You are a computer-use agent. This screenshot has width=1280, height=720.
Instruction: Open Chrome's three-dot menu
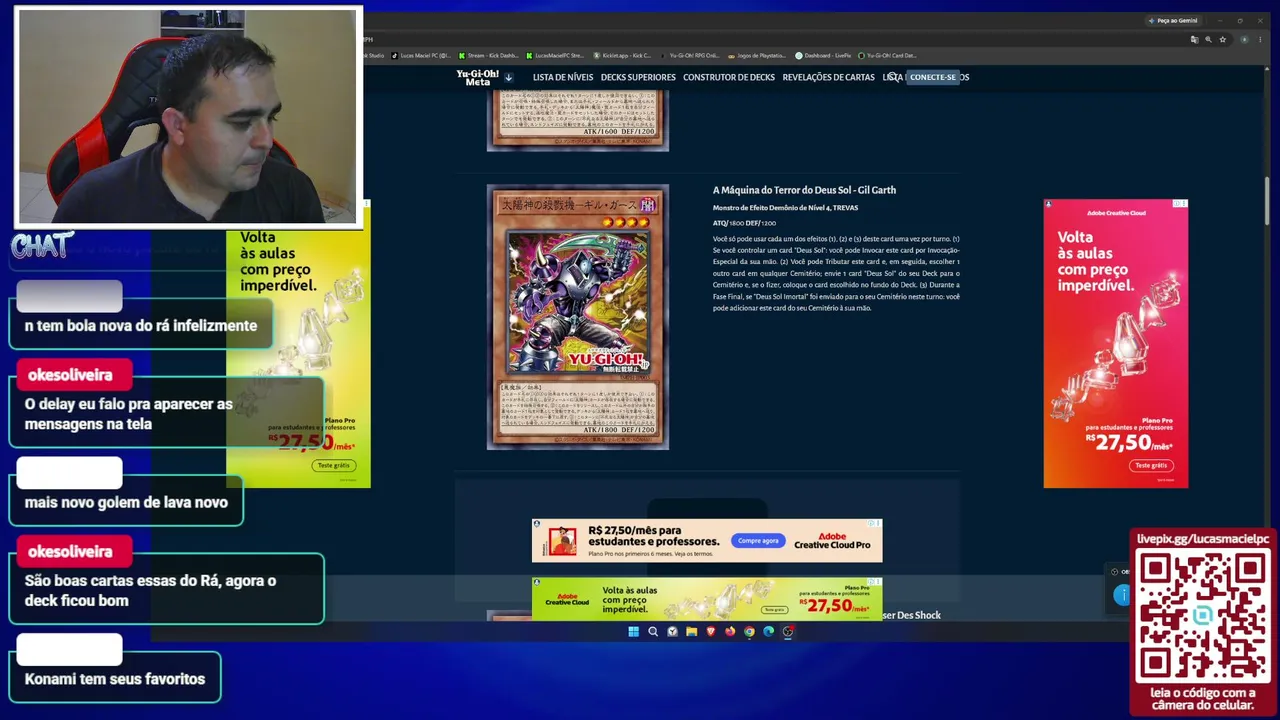pos(1260,39)
